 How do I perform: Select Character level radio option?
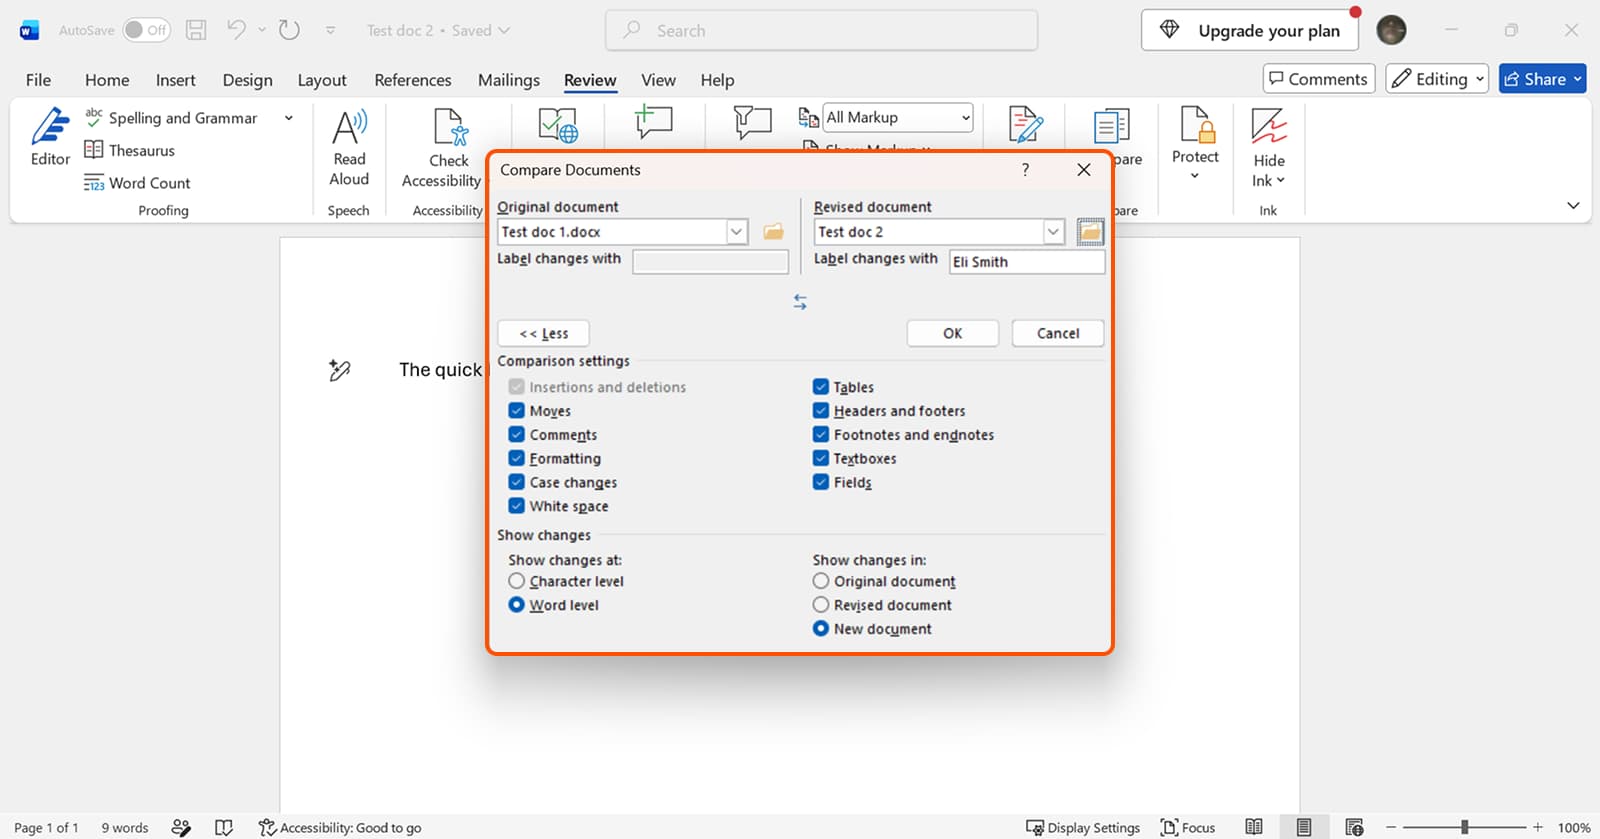coord(516,581)
